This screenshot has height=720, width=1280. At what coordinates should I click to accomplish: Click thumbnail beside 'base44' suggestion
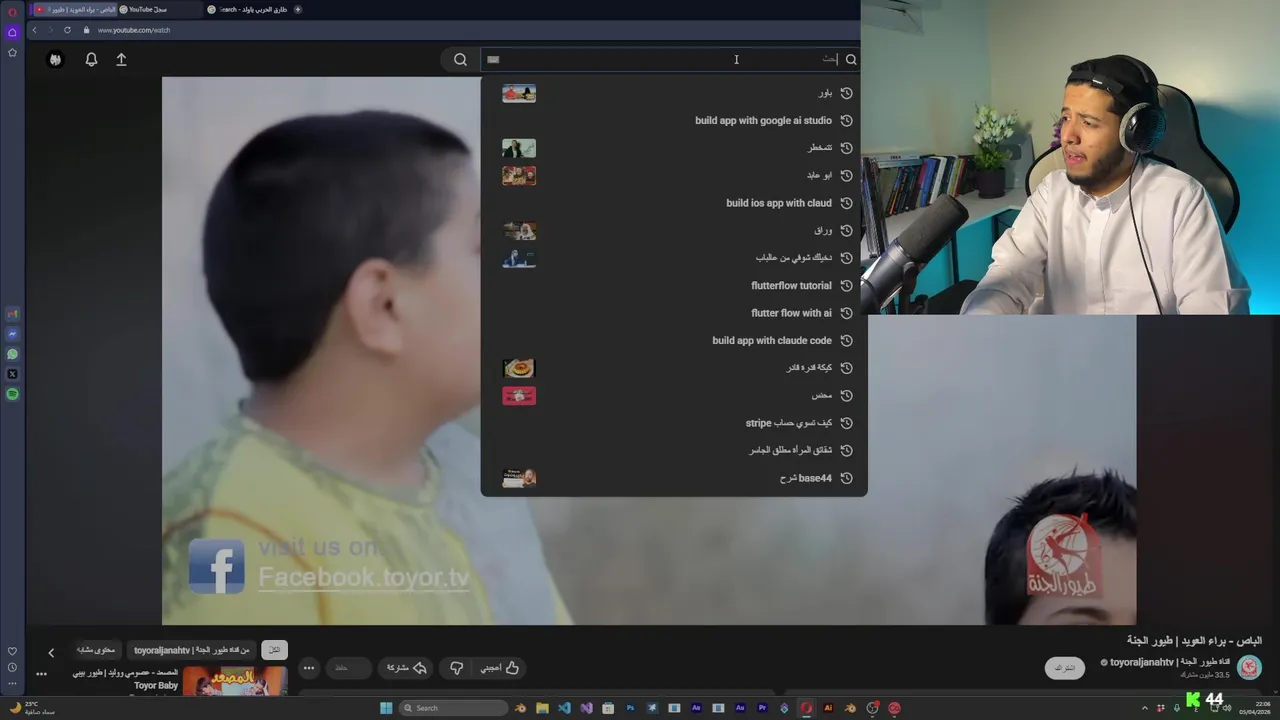pos(519,478)
